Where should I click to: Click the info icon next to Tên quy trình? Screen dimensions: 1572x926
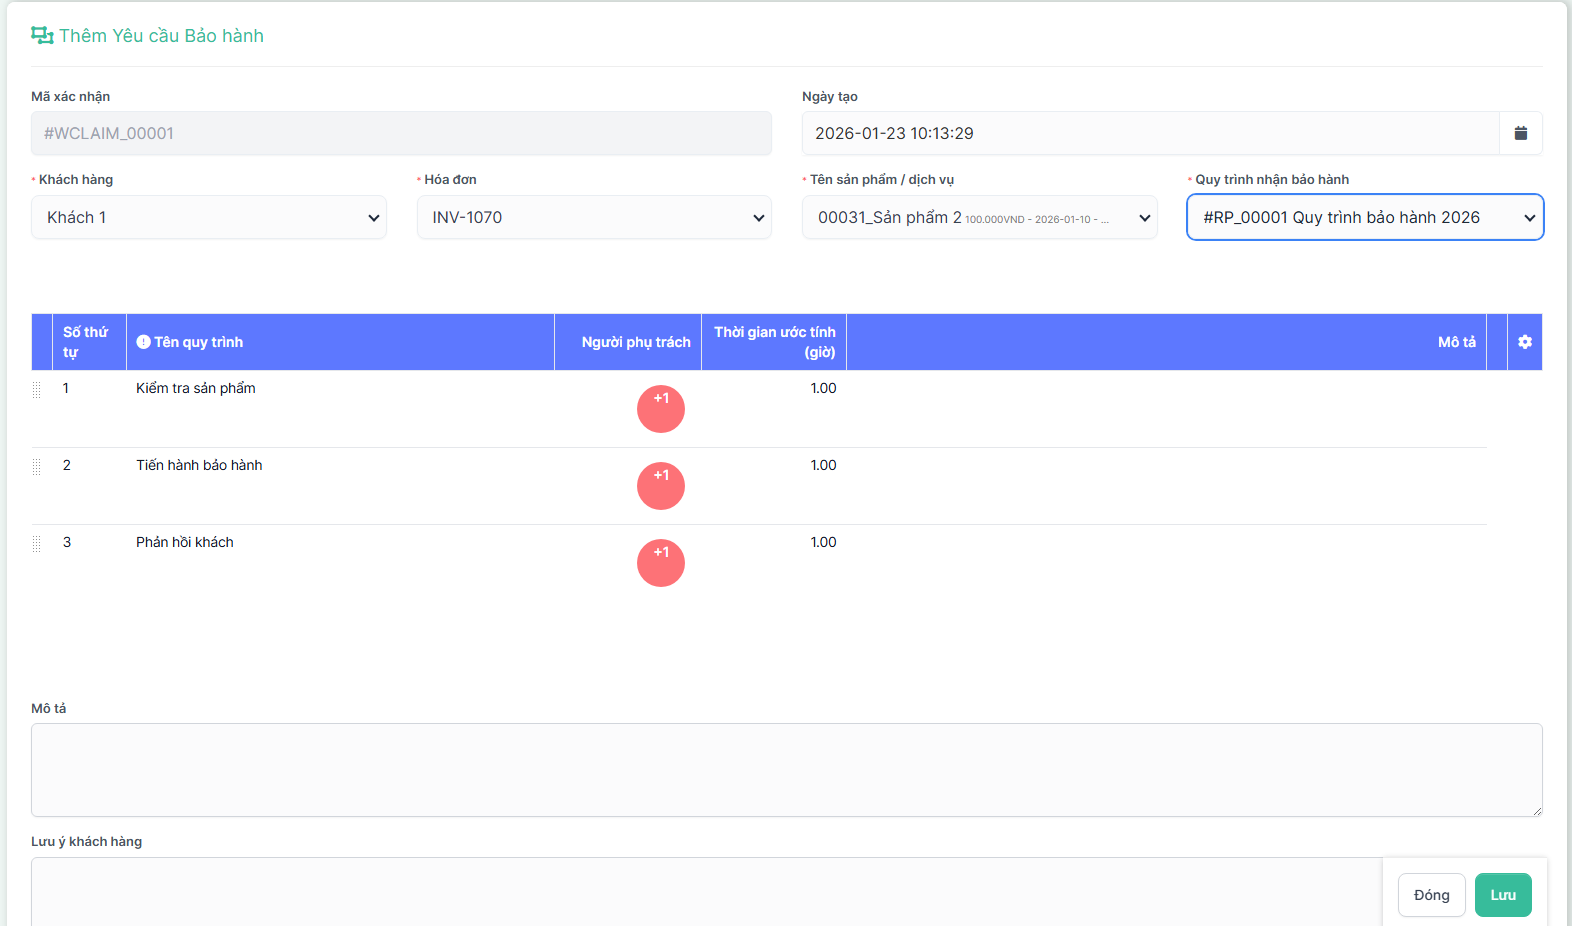click(x=143, y=342)
